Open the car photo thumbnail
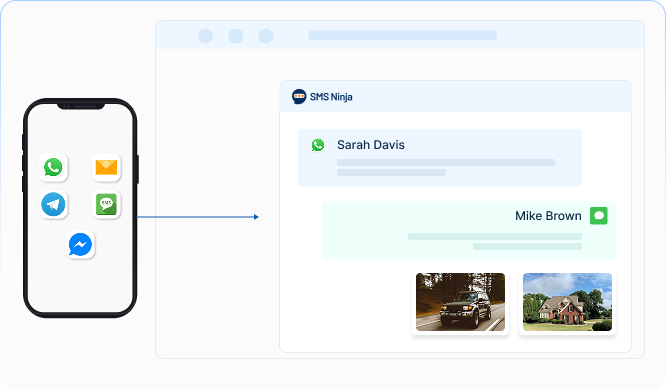Screen dimensions: 666x390 460,302
